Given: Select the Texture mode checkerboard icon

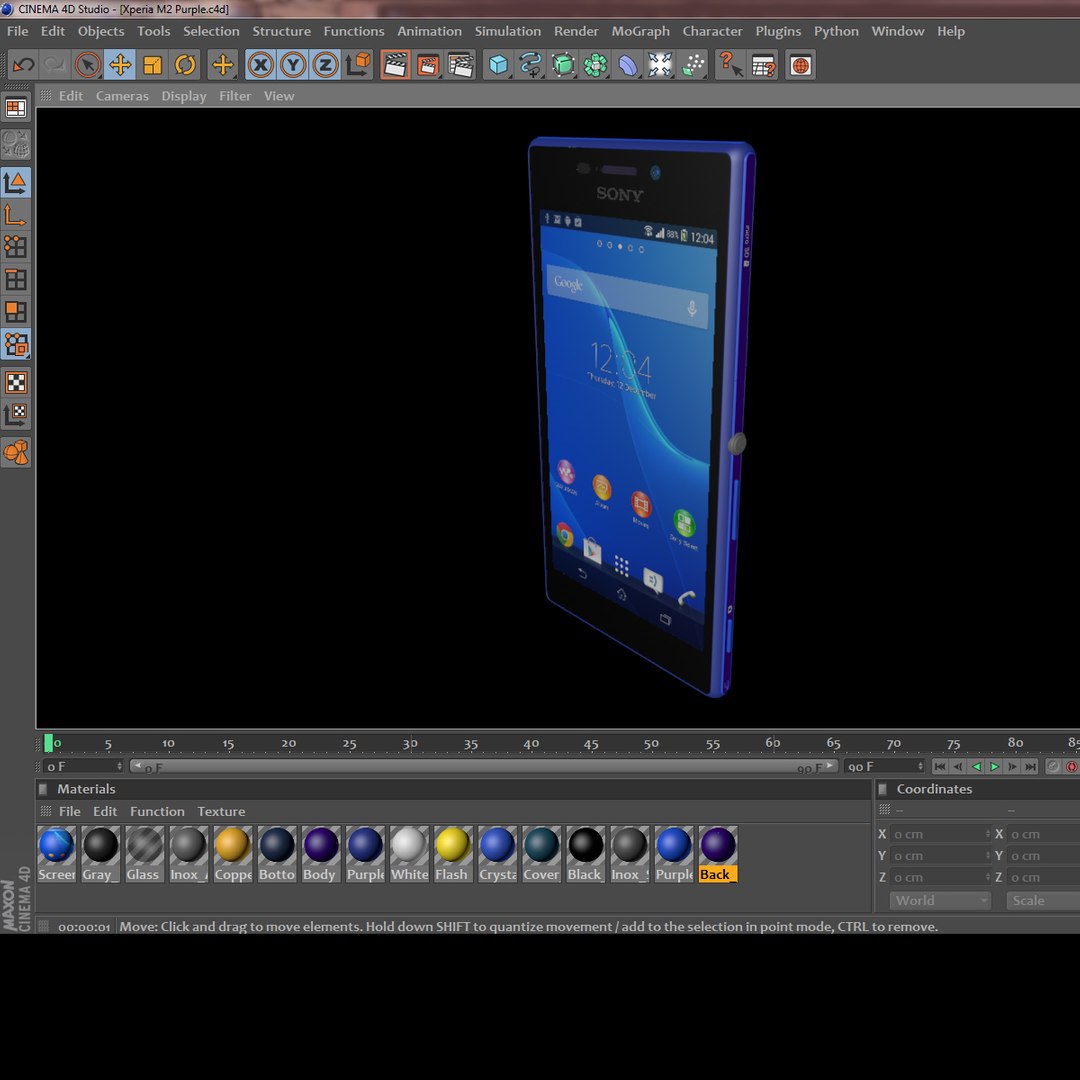Looking at the screenshot, I should coord(16,382).
